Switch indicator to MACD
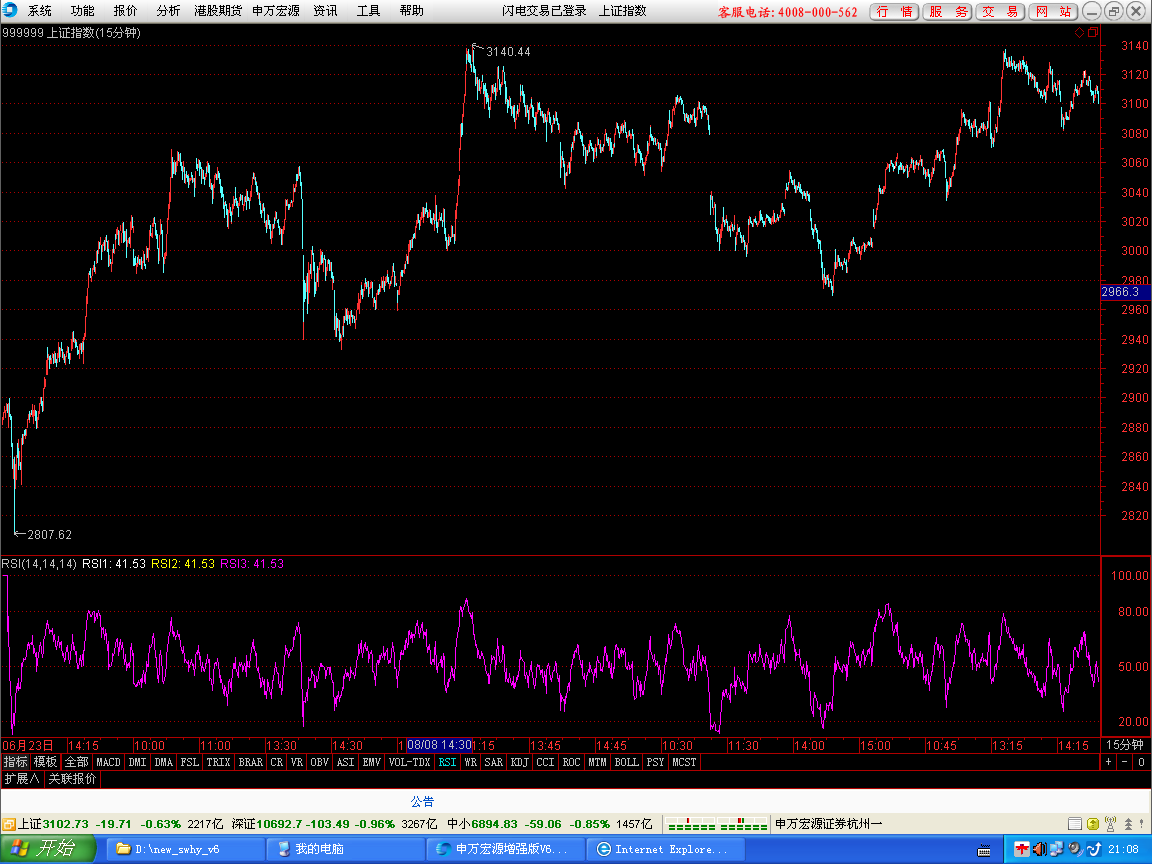This screenshot has height=864, width=1152. coord(109,763)
